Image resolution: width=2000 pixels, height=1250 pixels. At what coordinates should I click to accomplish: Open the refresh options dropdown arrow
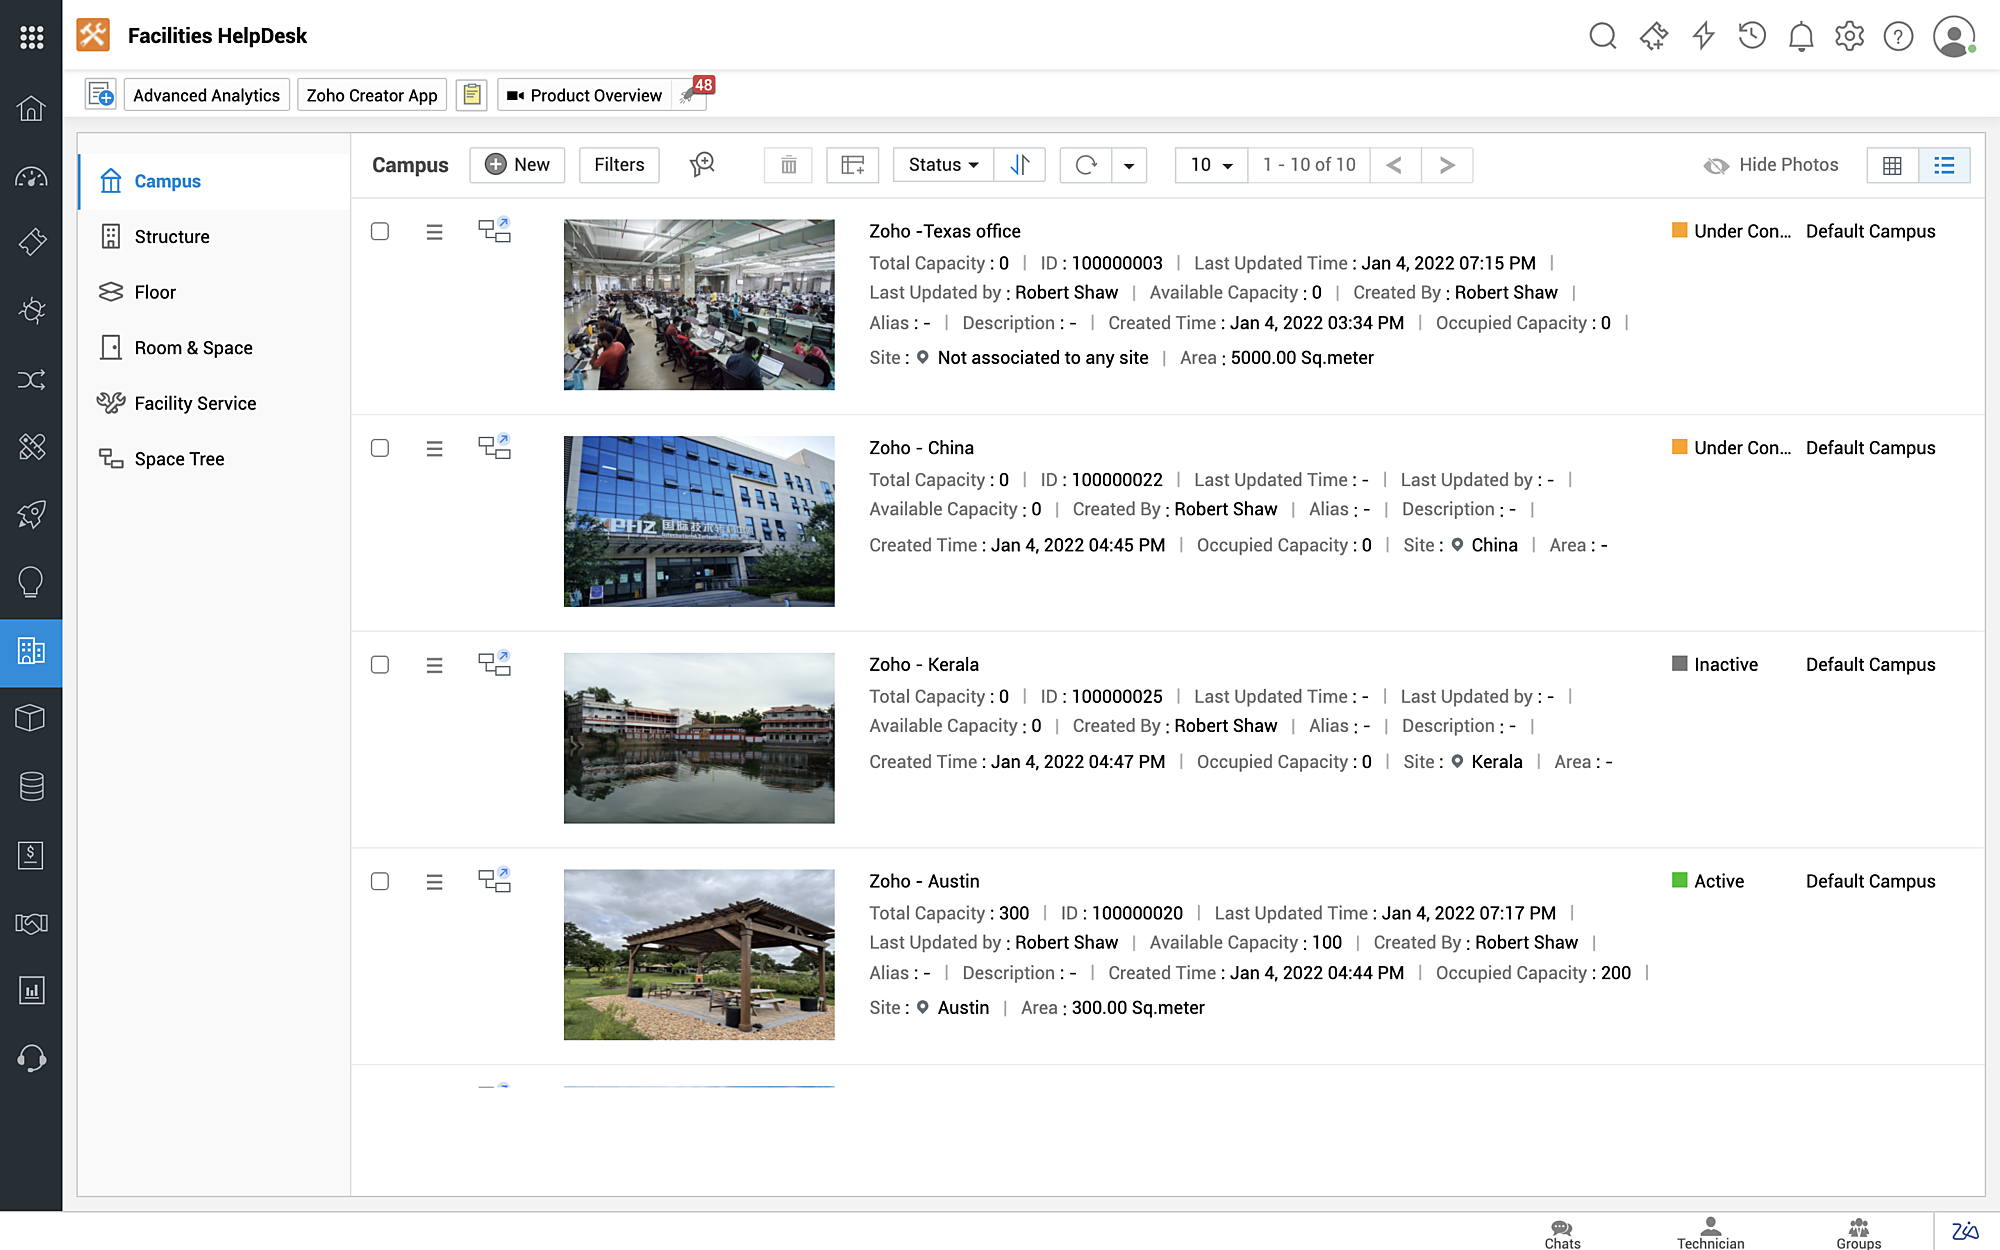point(1130,164)
